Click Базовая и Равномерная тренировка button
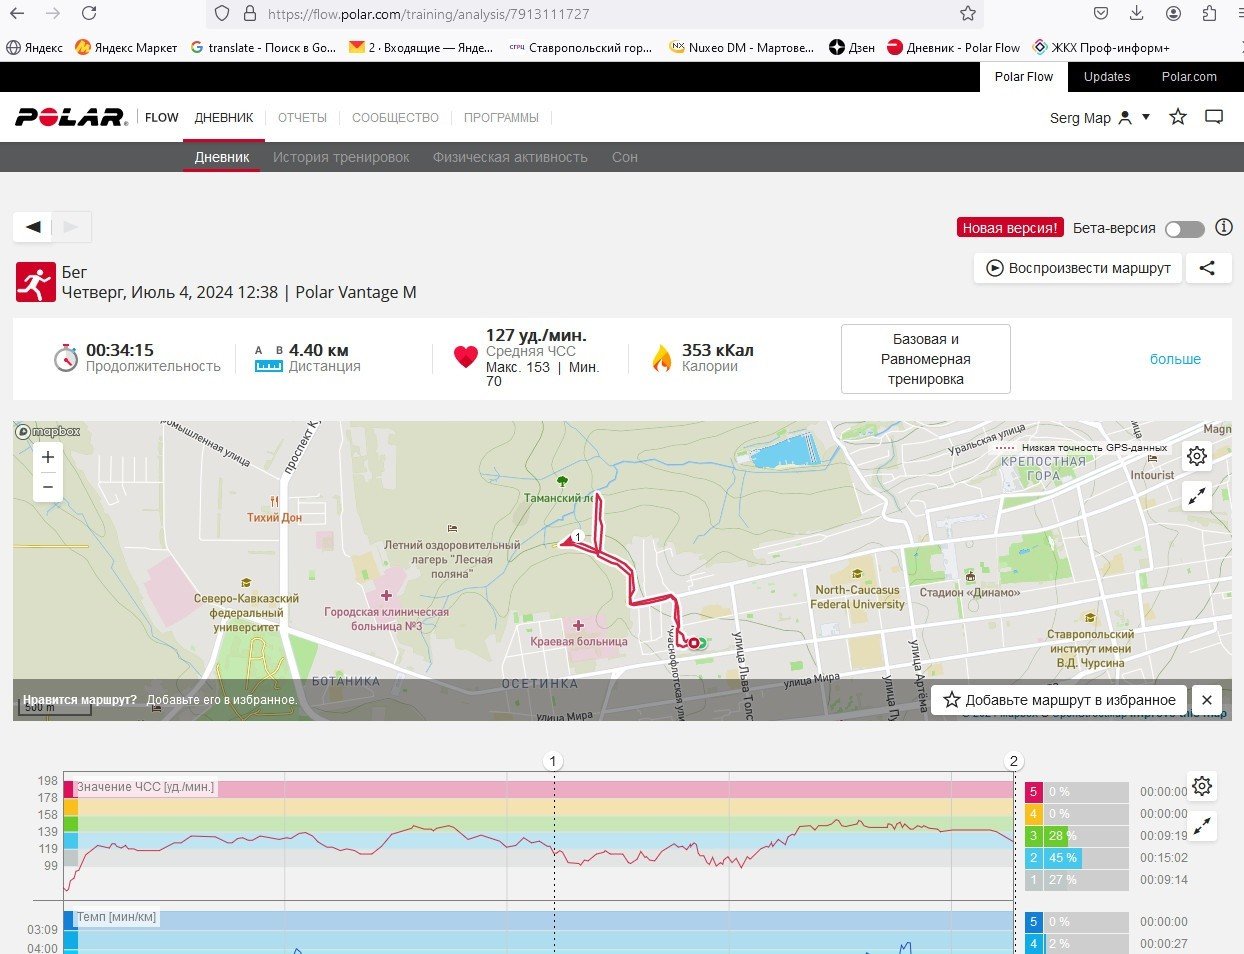This screenshot has width=1244, height=954. coord(926,359)
